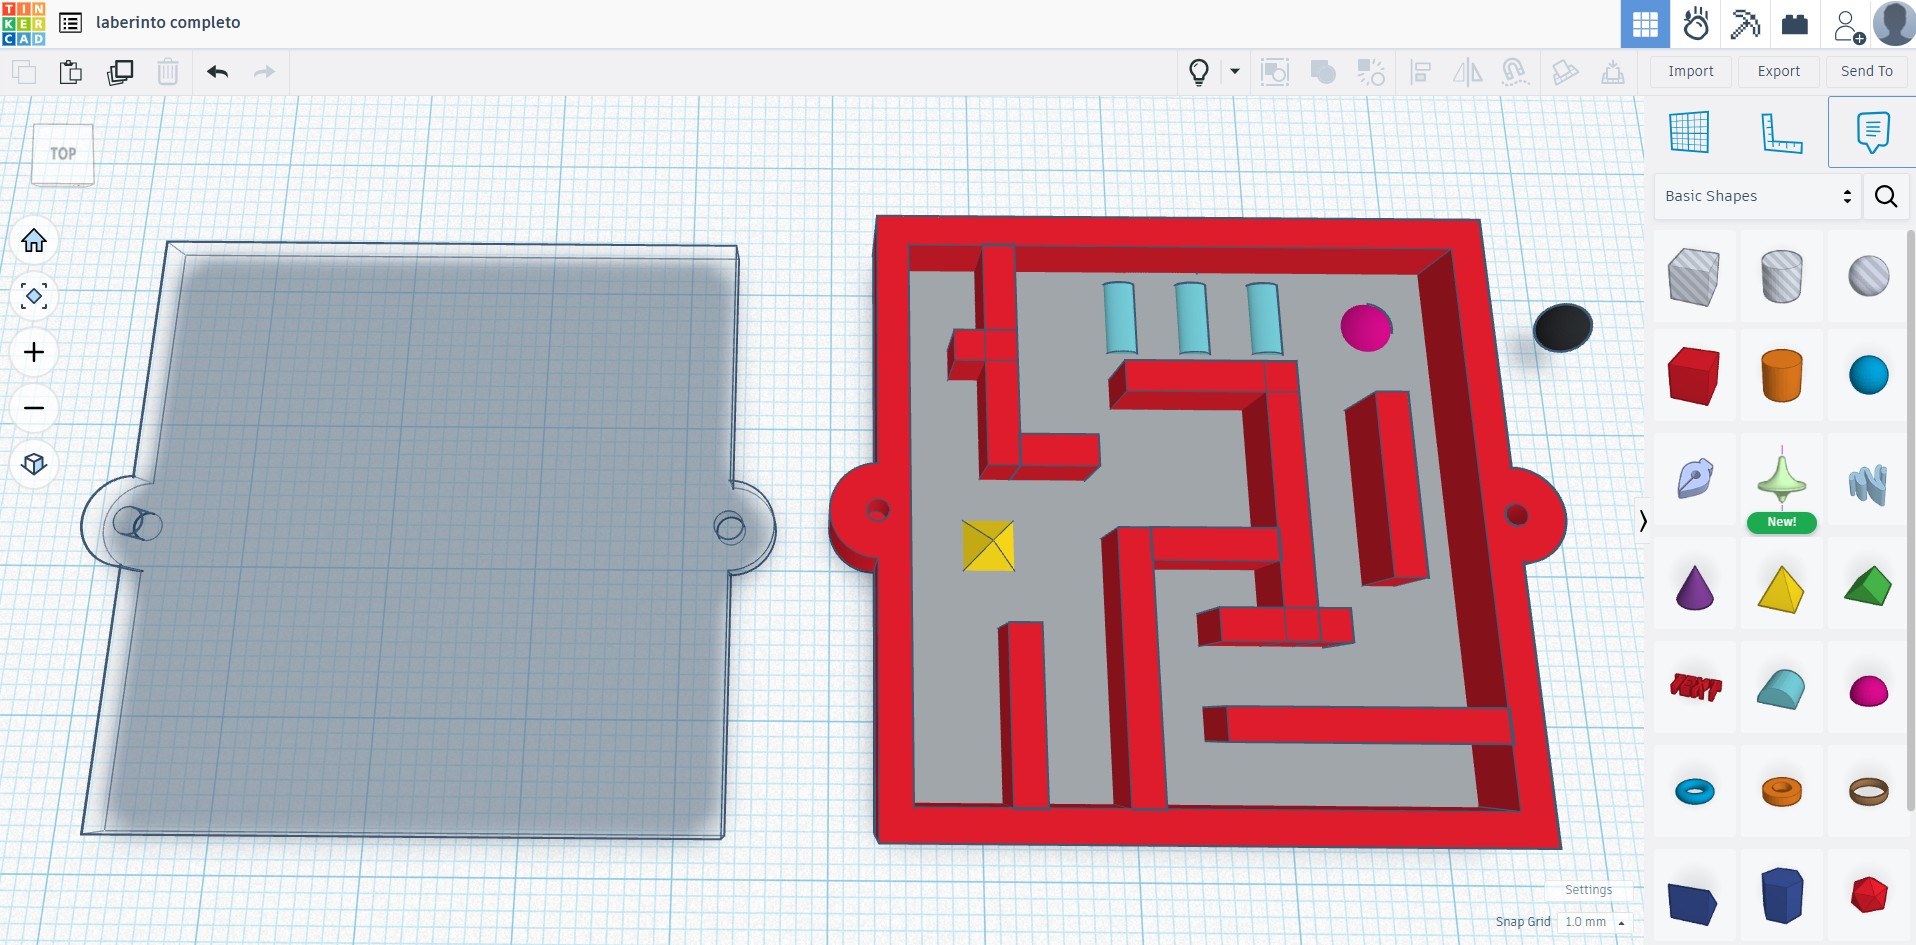The image size is (1916, 945).
Task: Click the Undo arrow
Action: click(218, 72)
